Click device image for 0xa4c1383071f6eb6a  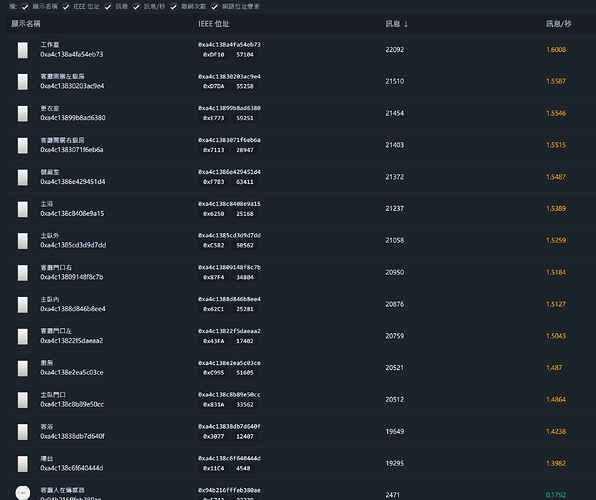[x=23, y=145]
